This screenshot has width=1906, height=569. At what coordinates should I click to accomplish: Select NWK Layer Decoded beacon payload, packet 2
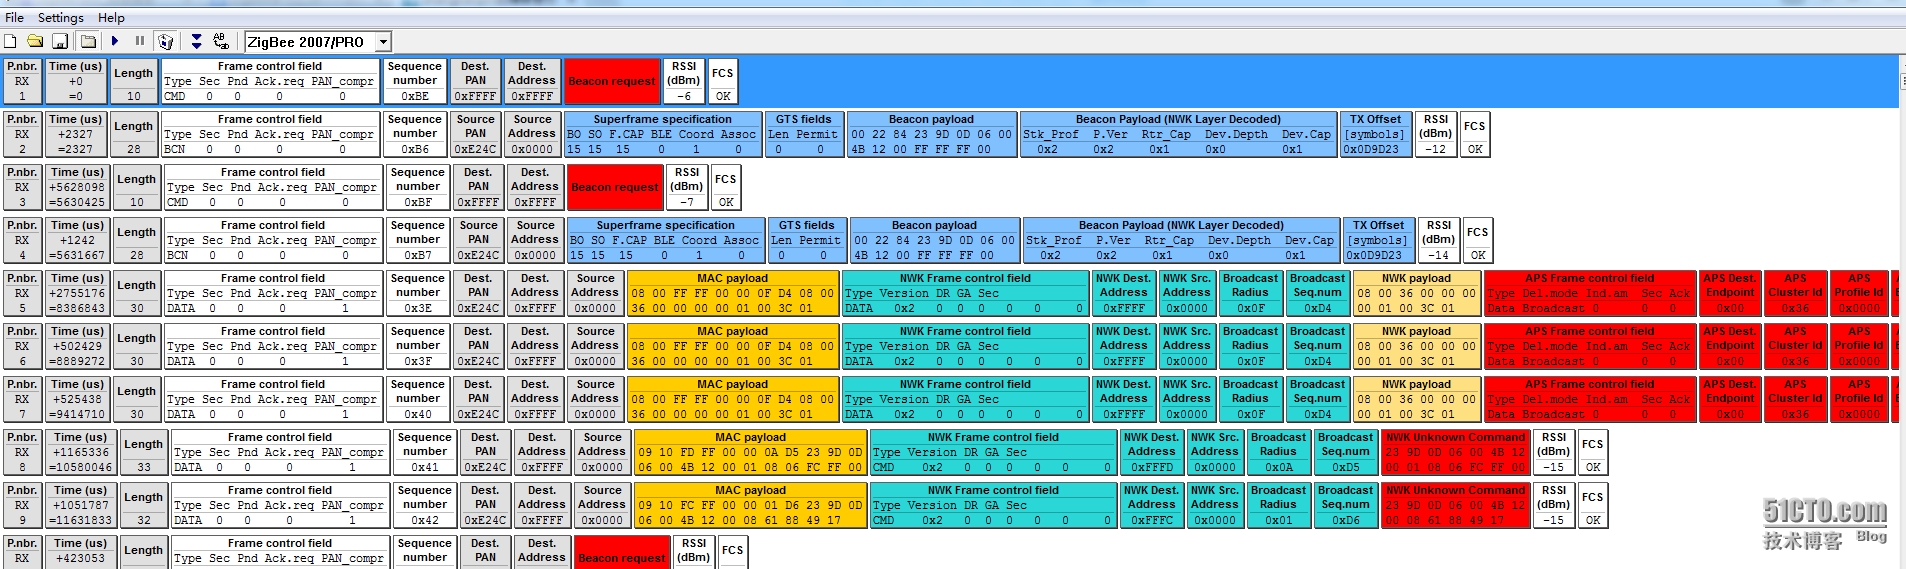(x=1178, y=134)
